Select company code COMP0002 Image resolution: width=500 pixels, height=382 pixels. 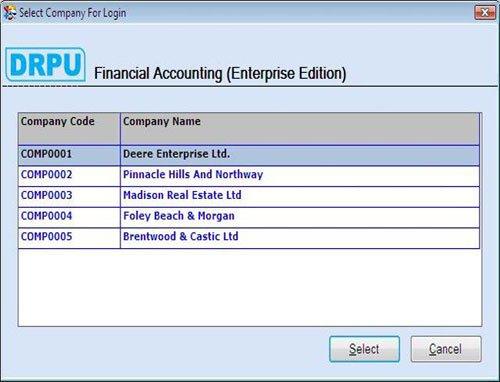(x=69, y=176)
